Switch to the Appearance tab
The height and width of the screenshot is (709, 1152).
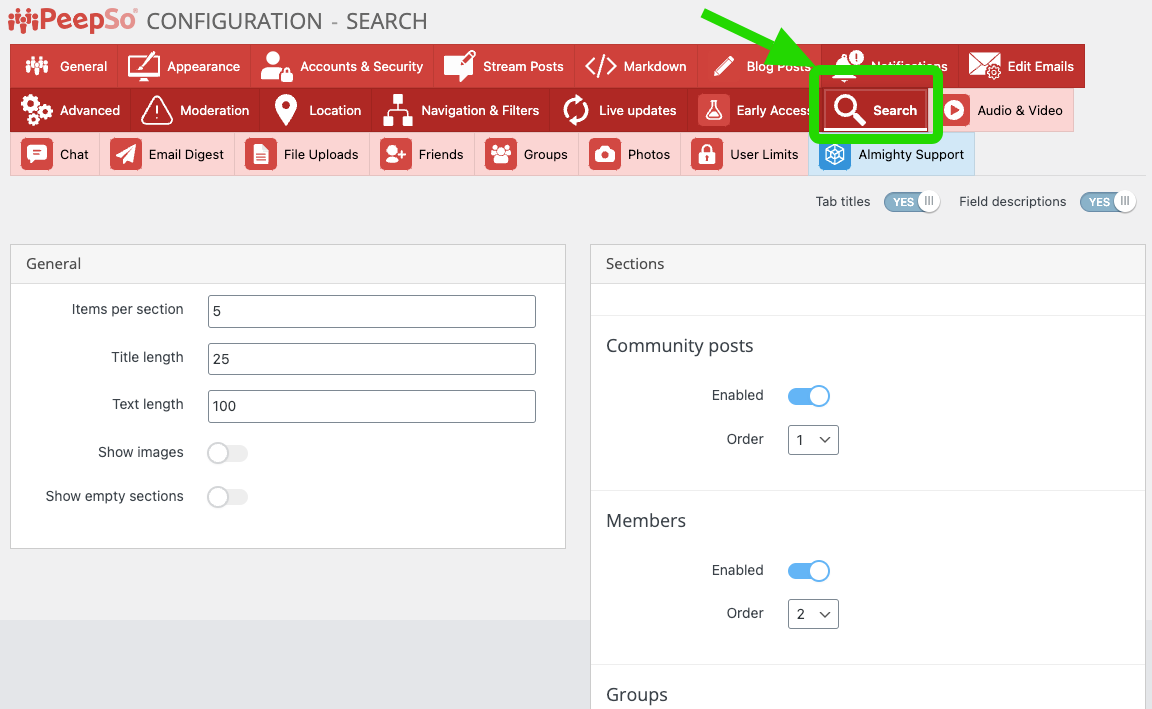tap(184, 66)
